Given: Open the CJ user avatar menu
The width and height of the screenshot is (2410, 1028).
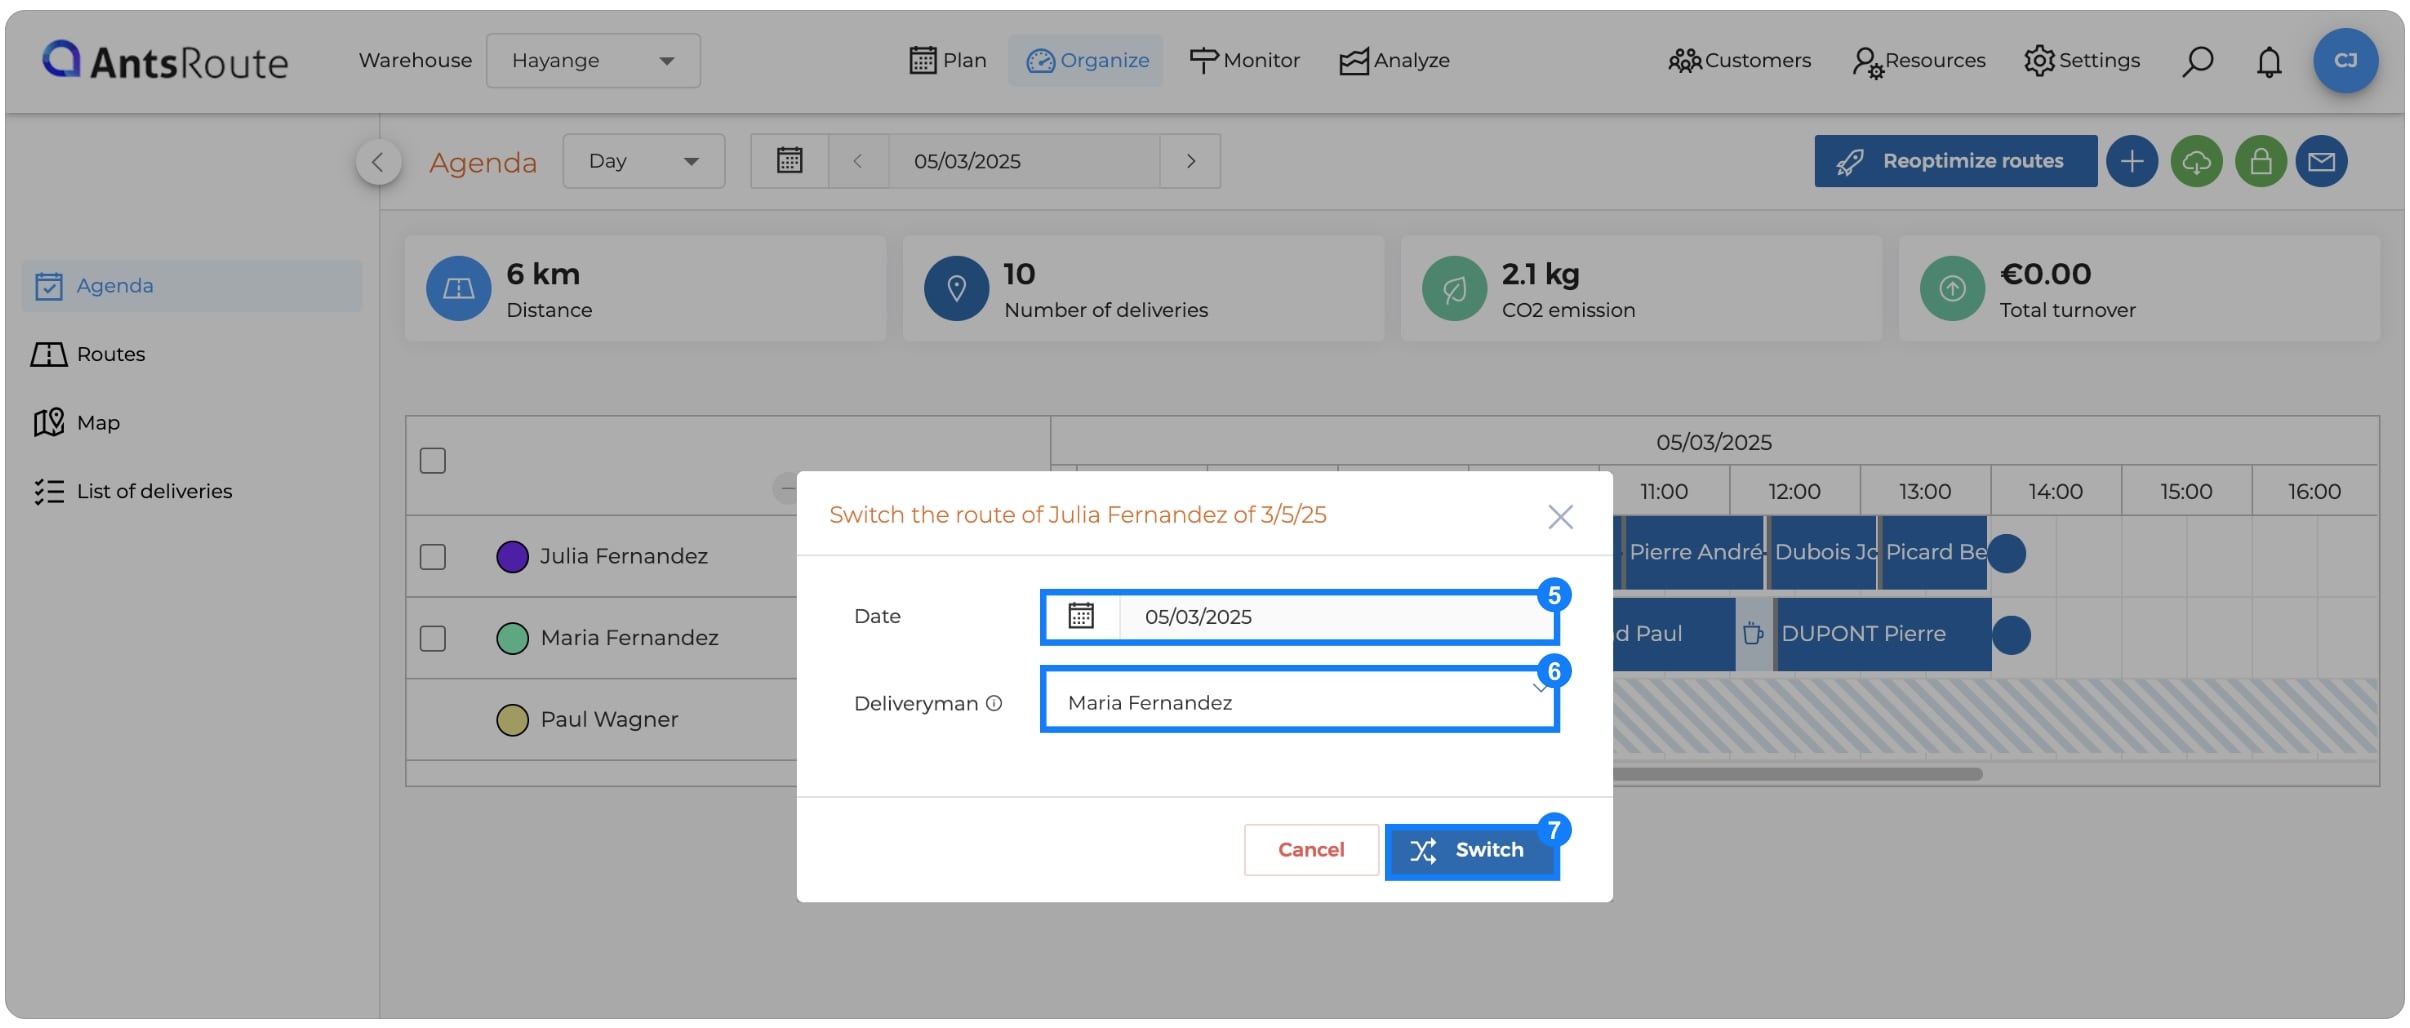Looking at the screenshot, I should tap(2345, 60).
